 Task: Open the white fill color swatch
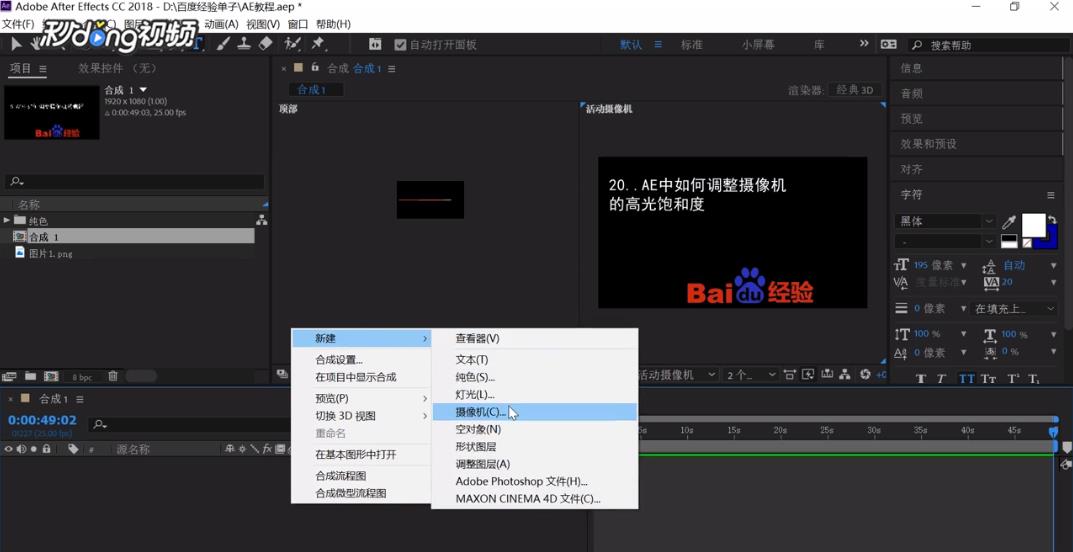point(1033,225)
